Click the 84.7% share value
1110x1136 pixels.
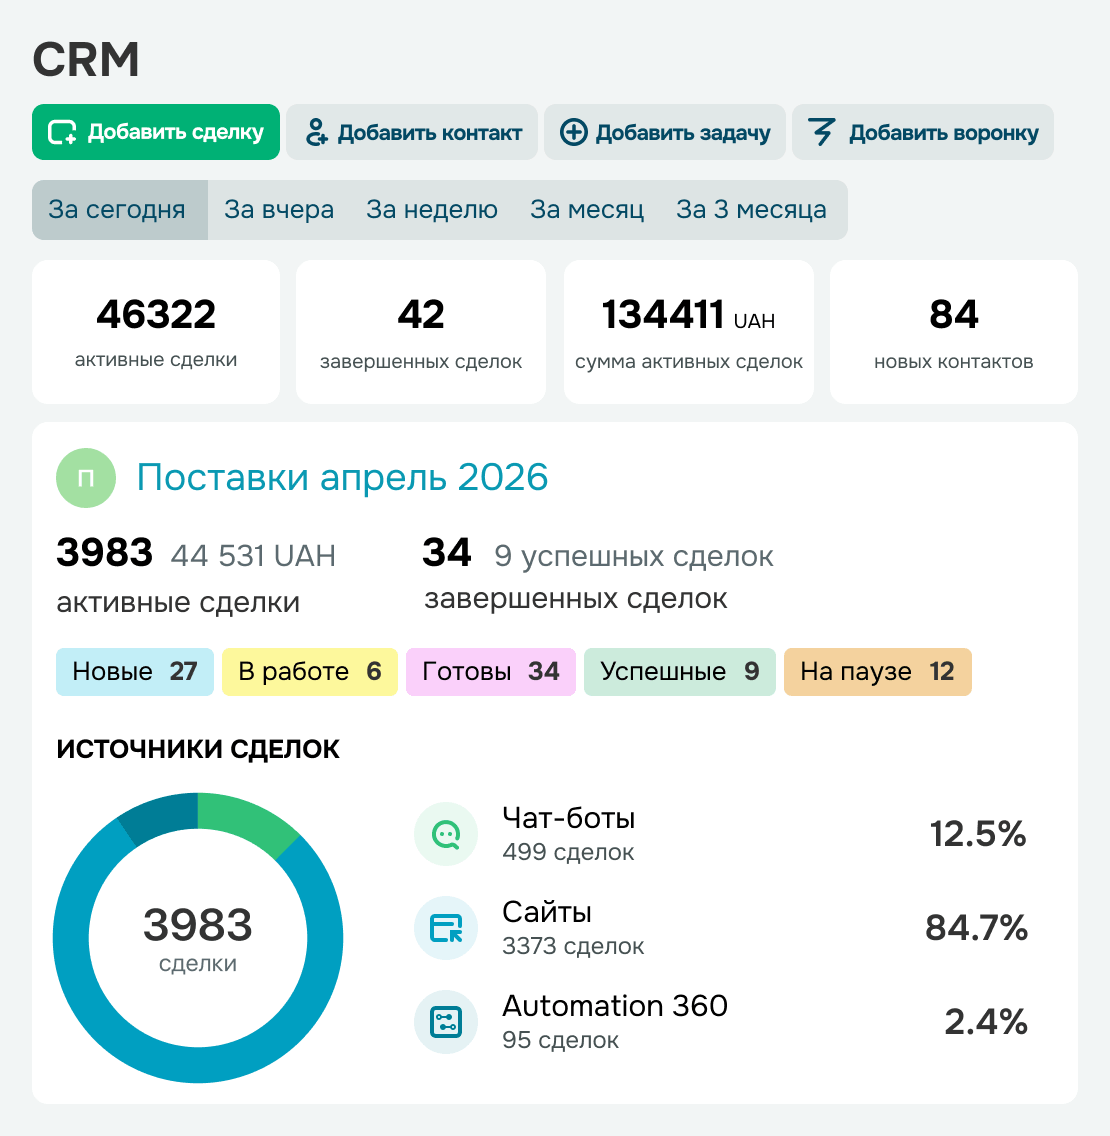pos(976,928)
